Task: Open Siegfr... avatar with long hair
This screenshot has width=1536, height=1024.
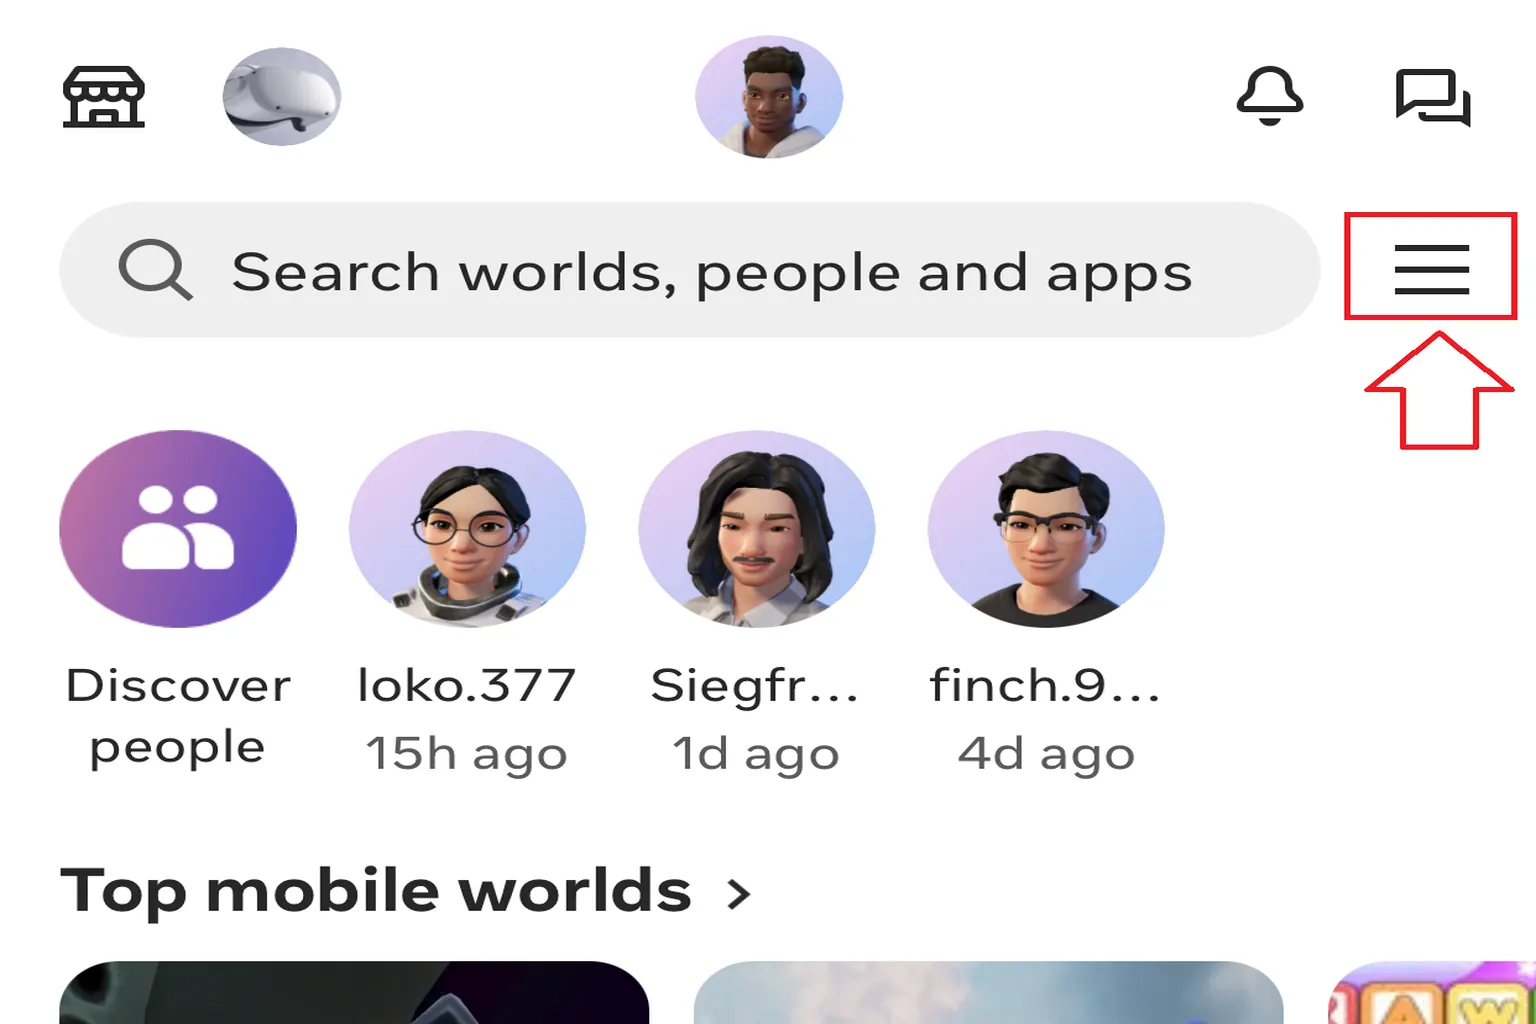Action: coord(757,529)
